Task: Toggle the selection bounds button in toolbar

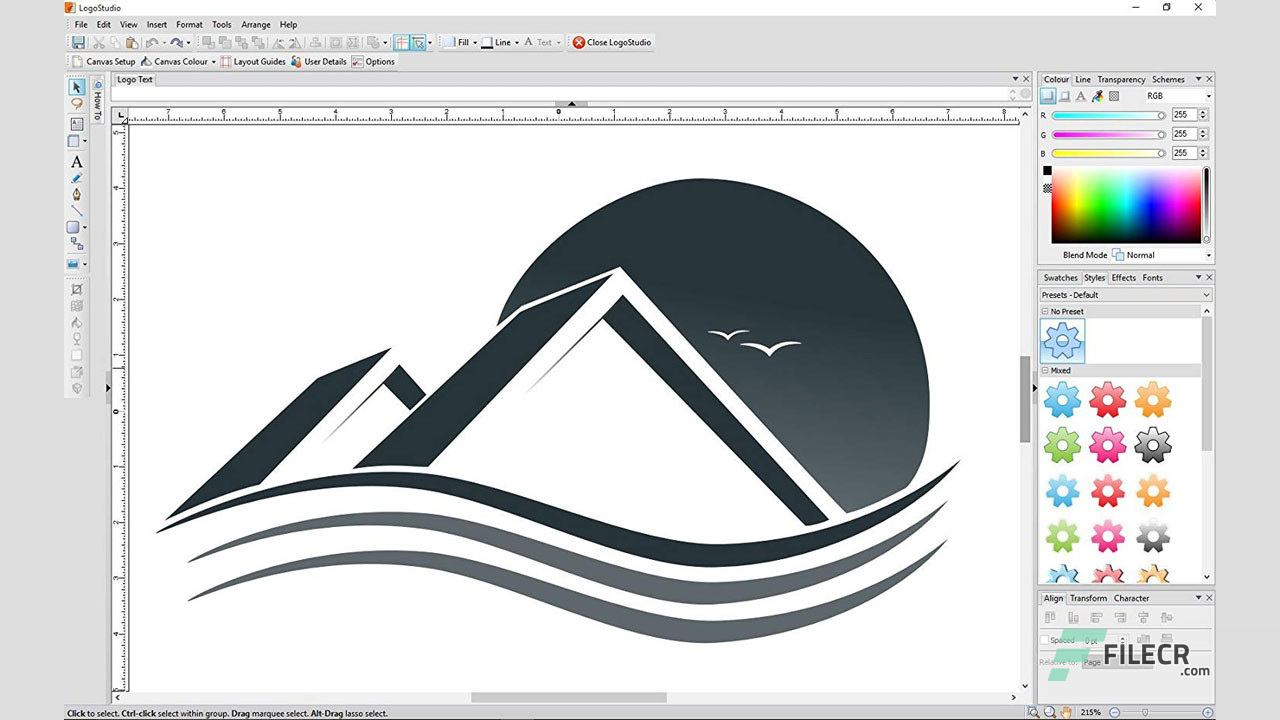Action: point(419,42)
